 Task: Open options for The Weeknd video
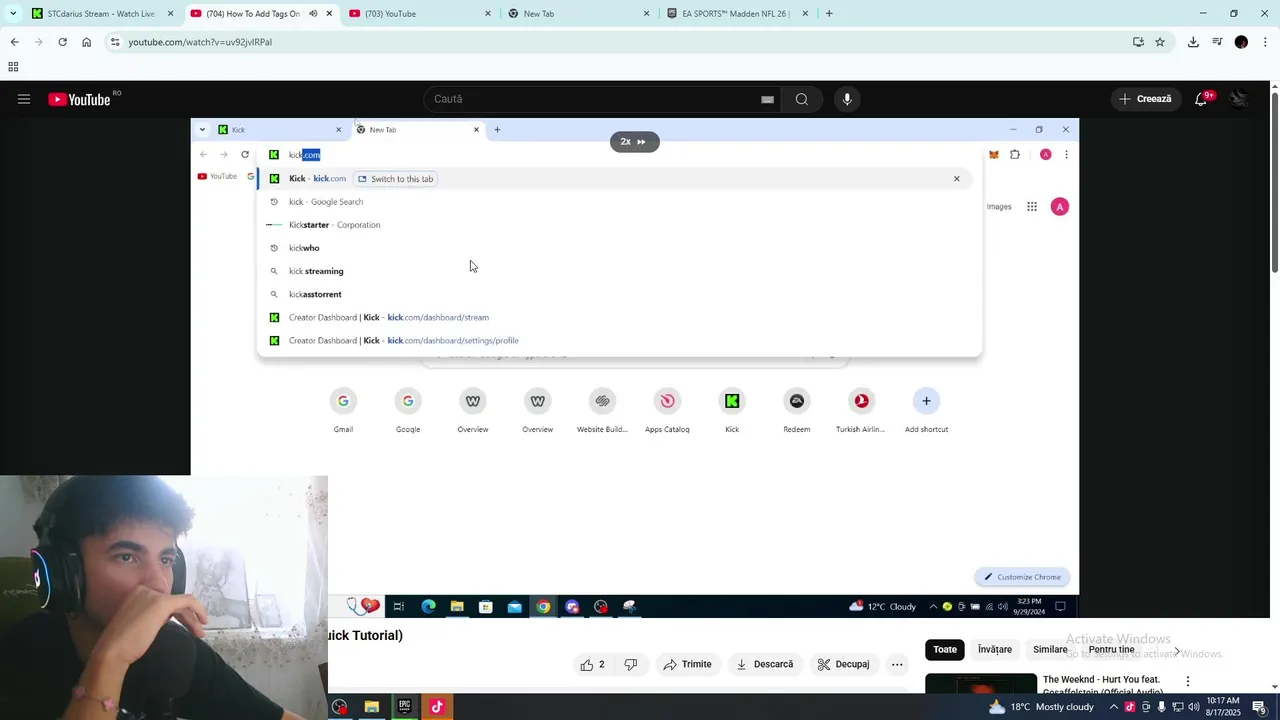(1188, 681)
